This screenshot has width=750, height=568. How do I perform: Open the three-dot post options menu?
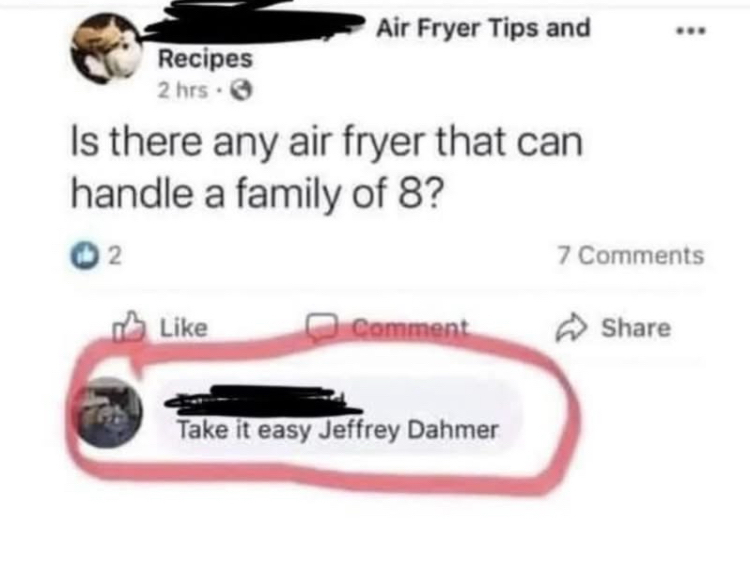tap(690, 32)
